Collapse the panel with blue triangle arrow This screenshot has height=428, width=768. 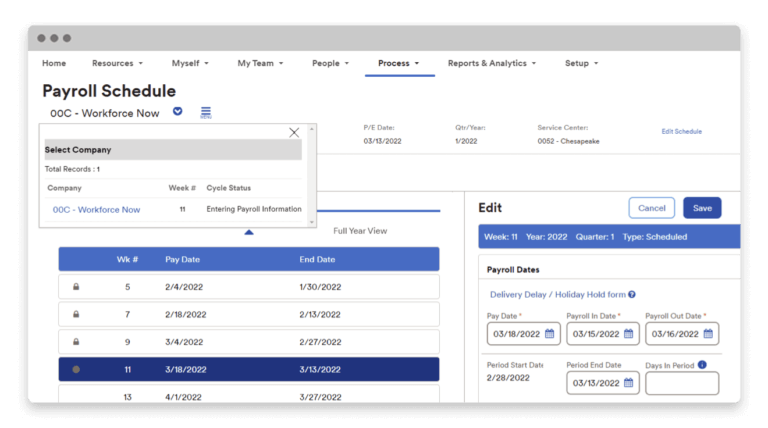(249, 232)
